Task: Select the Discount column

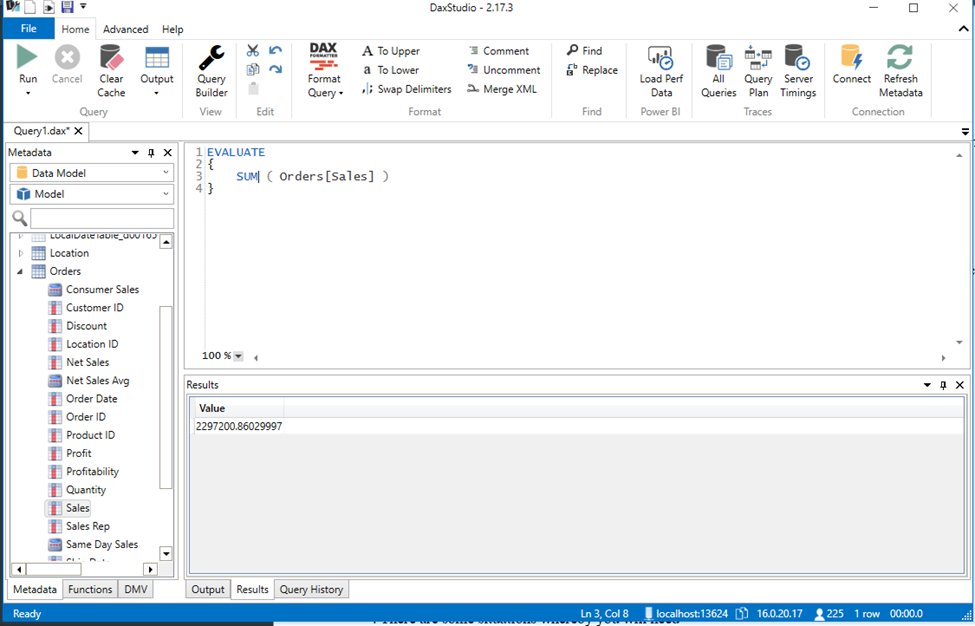Action: [86, 326]
